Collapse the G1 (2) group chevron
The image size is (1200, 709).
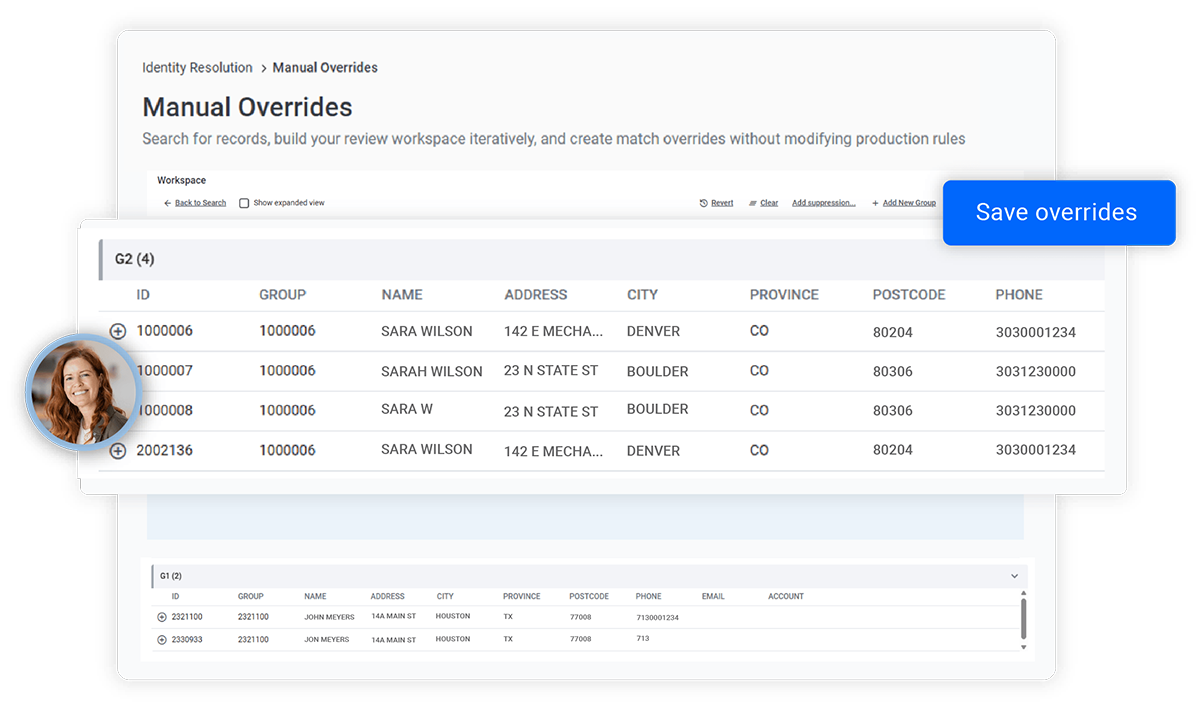point(1014,576)
